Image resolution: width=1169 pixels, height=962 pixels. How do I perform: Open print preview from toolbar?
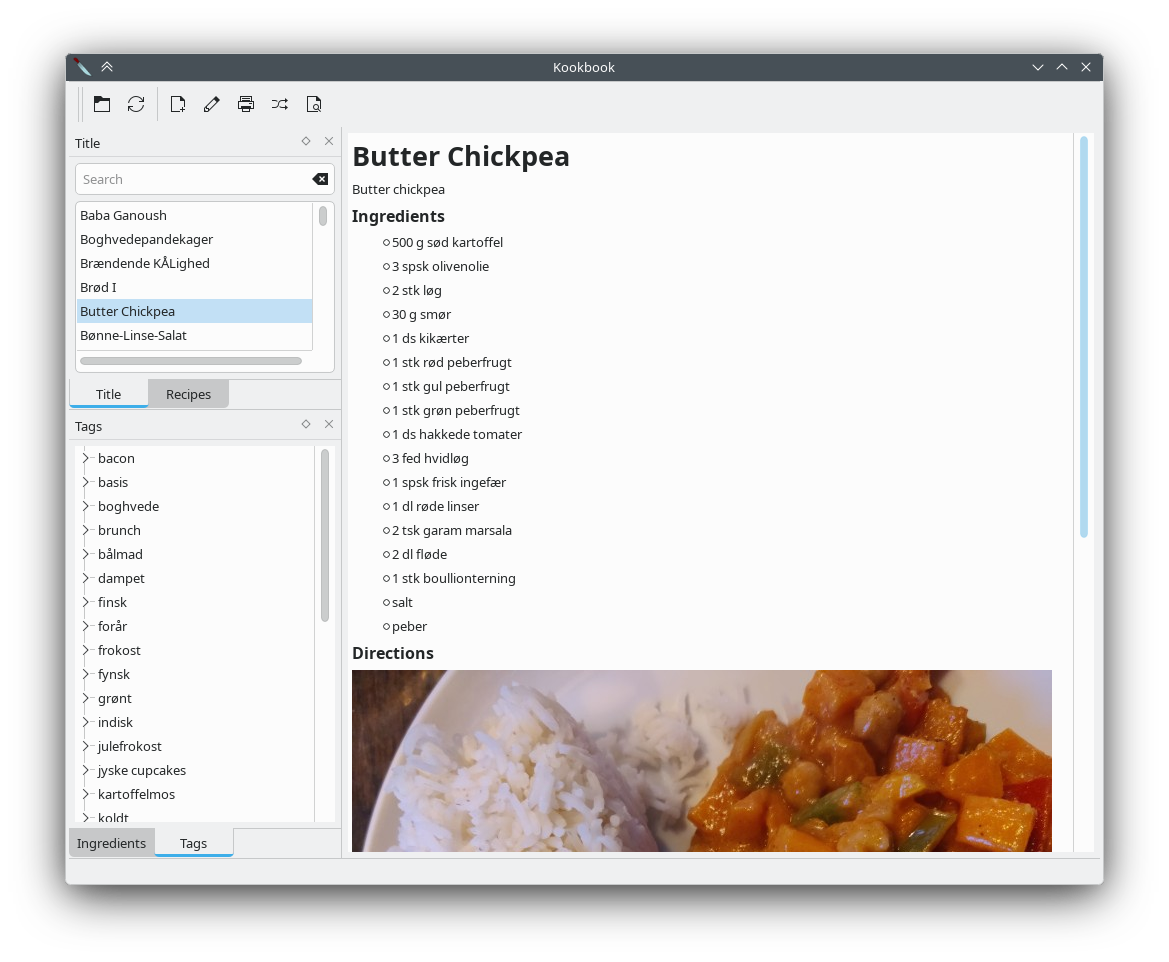[x=314, y=104]
